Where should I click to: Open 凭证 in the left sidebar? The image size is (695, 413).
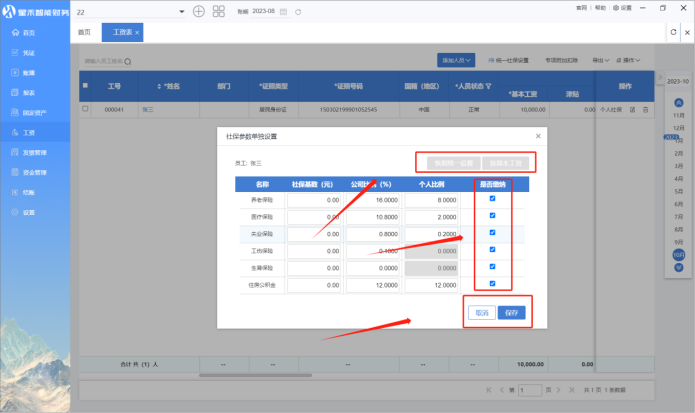tap(29, 52)
